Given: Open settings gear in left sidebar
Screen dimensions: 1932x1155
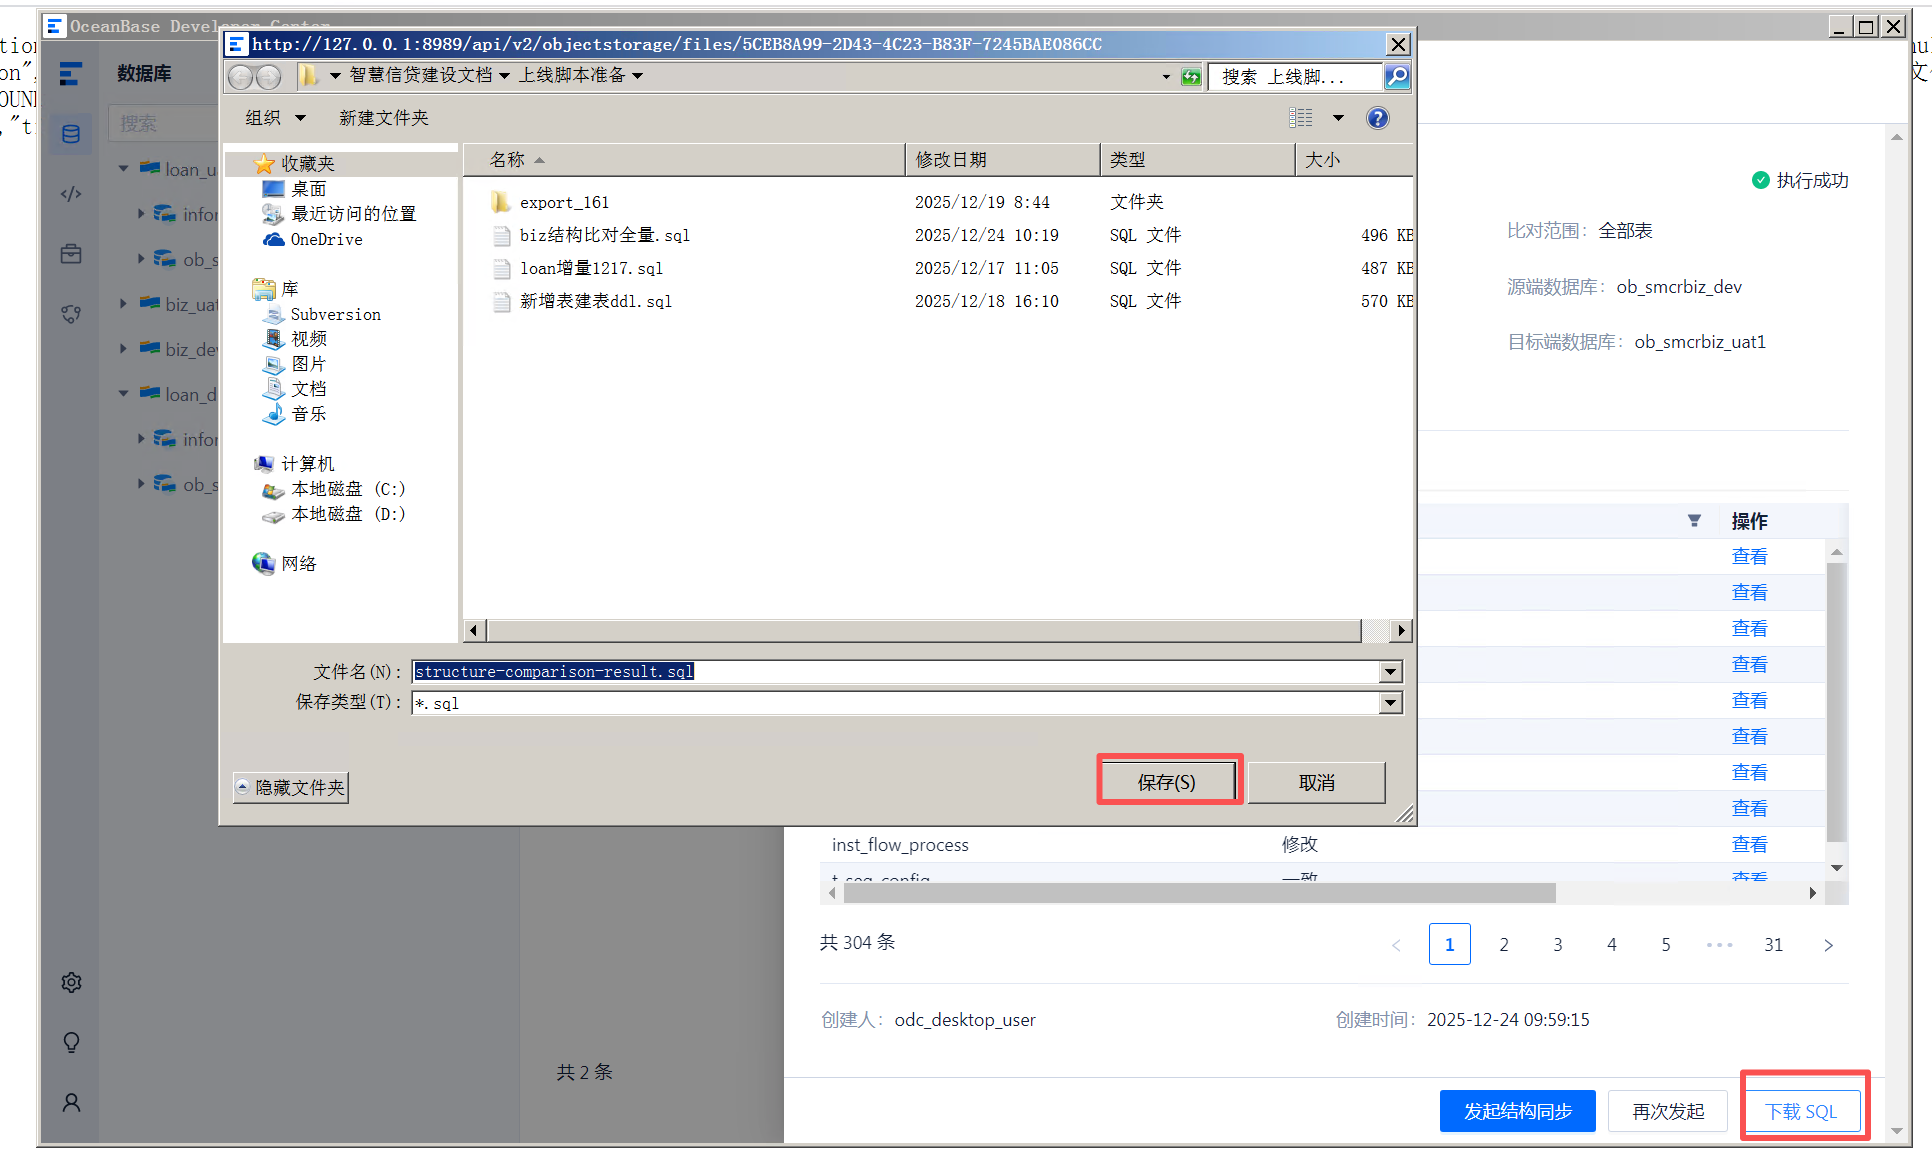Looking at the screenshot, I should pyautogui.click(x=71, y=982).
